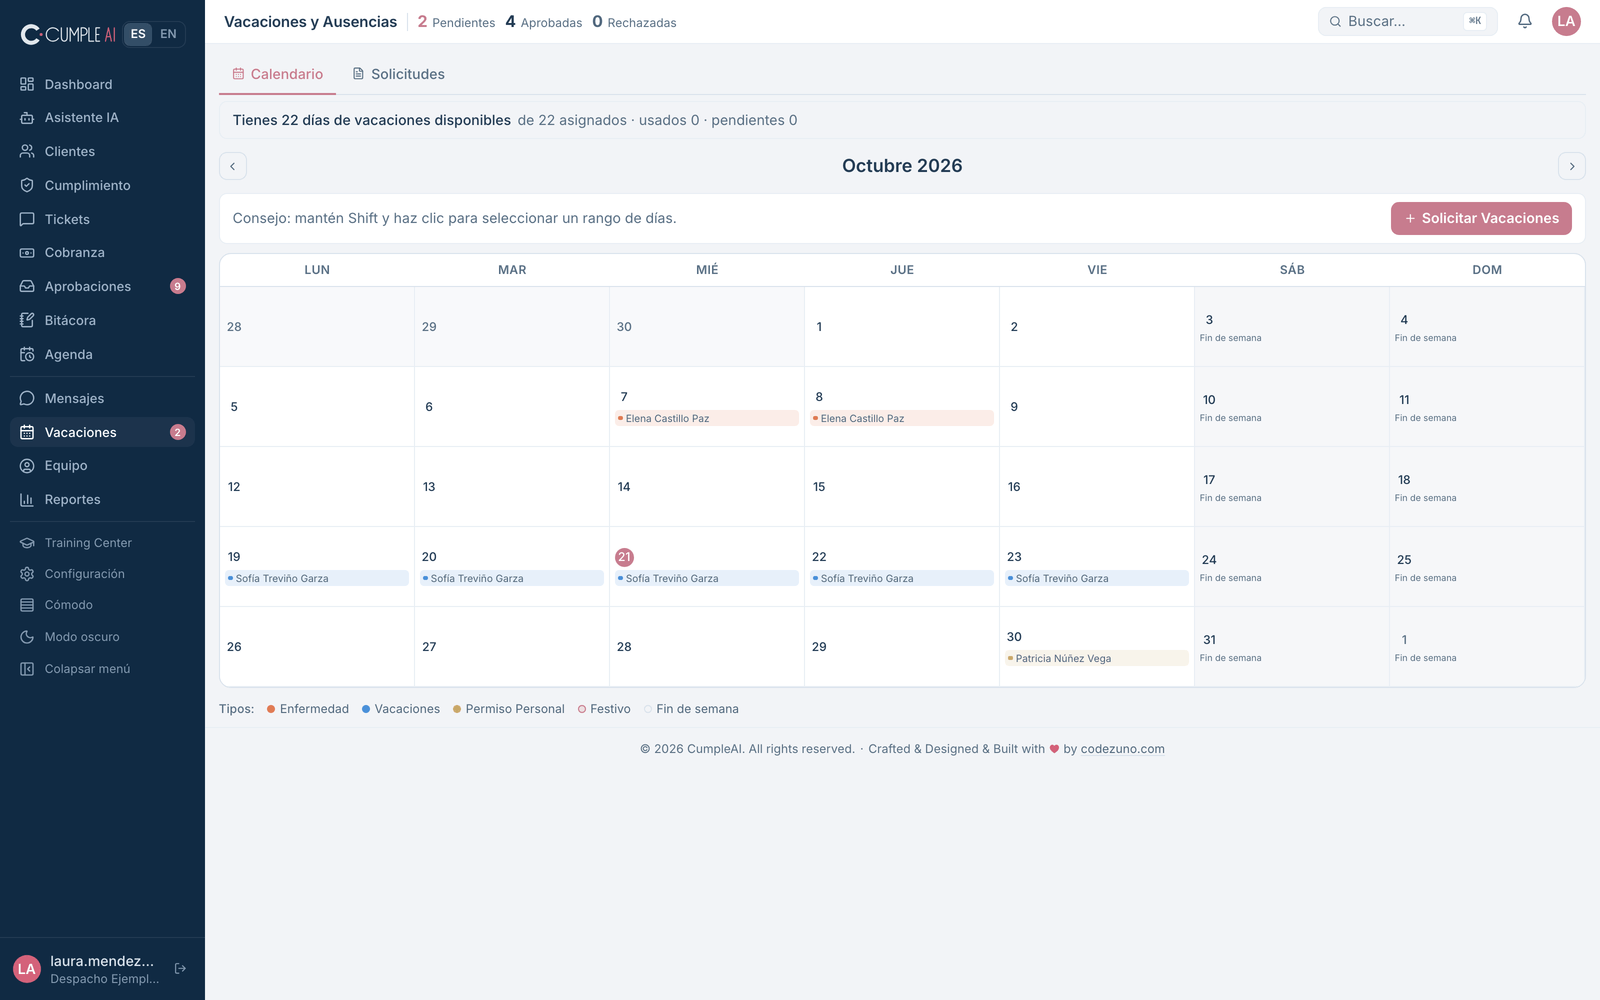Open the LA user avatar menu
This screenshot has height=1000, width=1600.
point(1566,21)
